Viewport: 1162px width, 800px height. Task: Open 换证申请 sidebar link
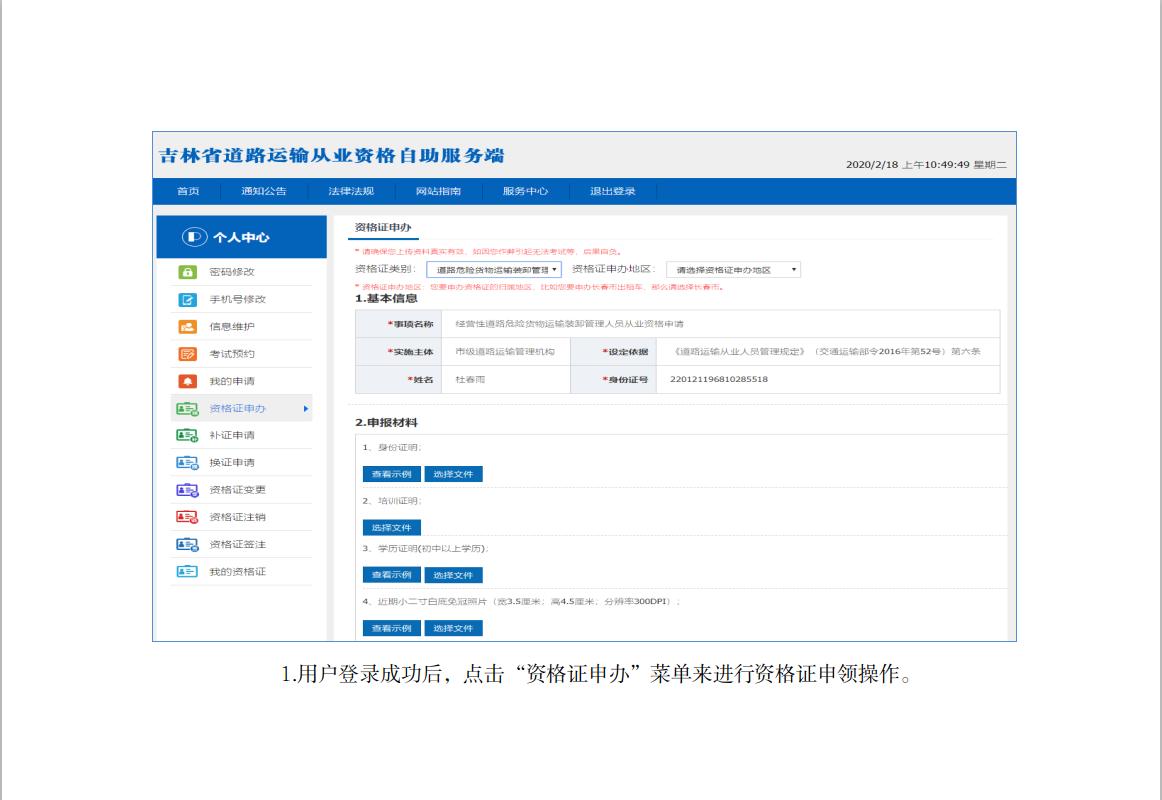click(232, 463)
